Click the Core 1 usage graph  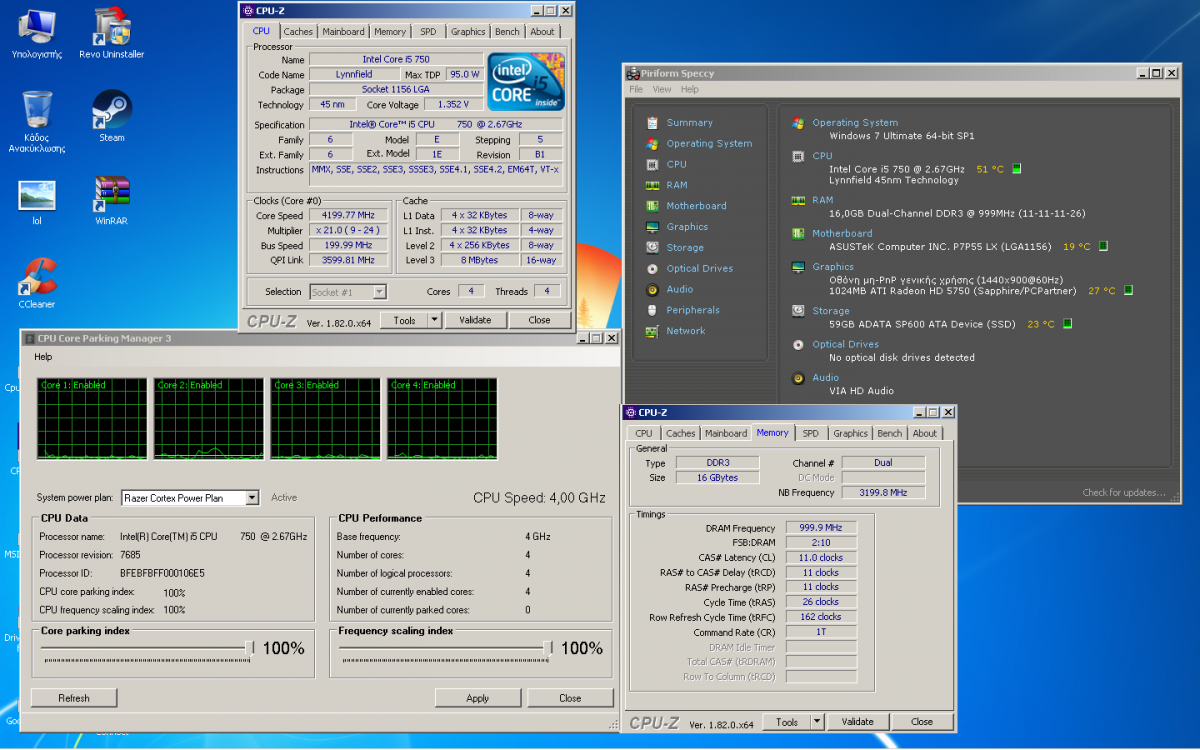[x=92, y=418]
